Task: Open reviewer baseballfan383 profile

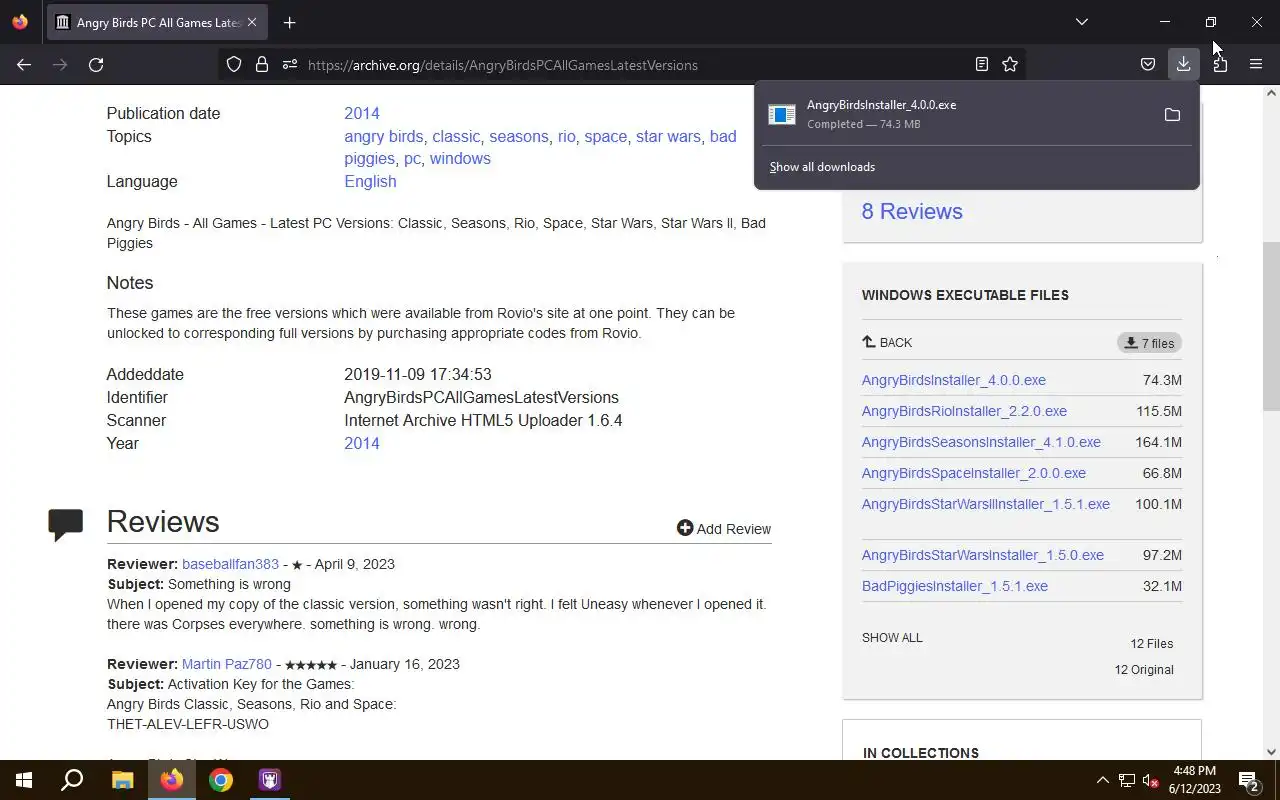Action: click(230, 564)
